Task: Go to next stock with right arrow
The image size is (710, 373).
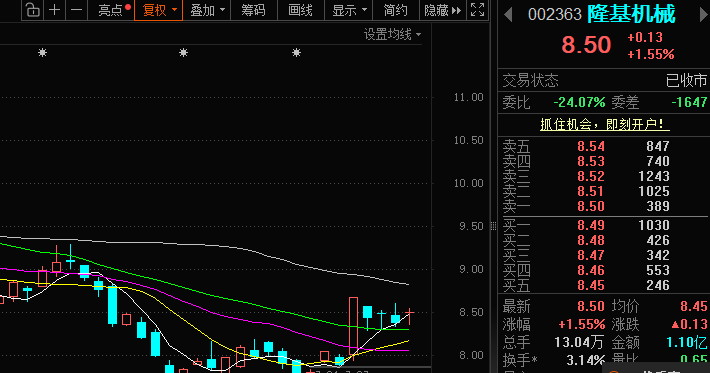Action: [x=703, y=15]
